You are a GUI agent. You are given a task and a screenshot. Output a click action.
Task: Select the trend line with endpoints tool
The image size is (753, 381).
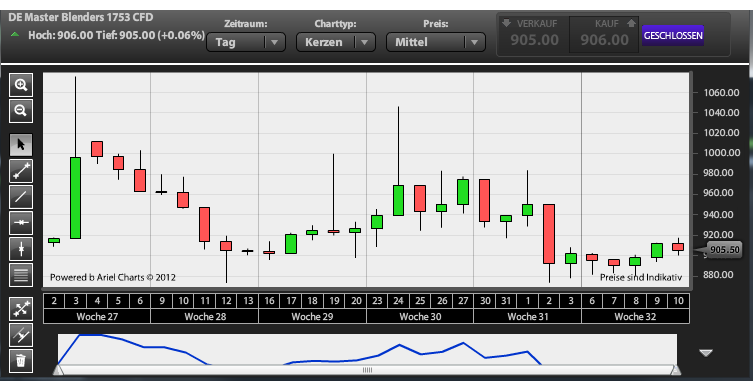coord(21,171)
